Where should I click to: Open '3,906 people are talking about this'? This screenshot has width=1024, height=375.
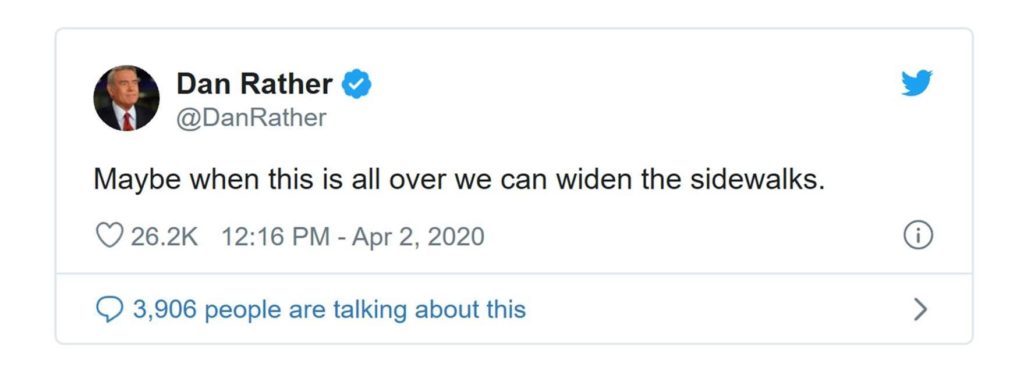pyautogui.click(x=329, y=310)
